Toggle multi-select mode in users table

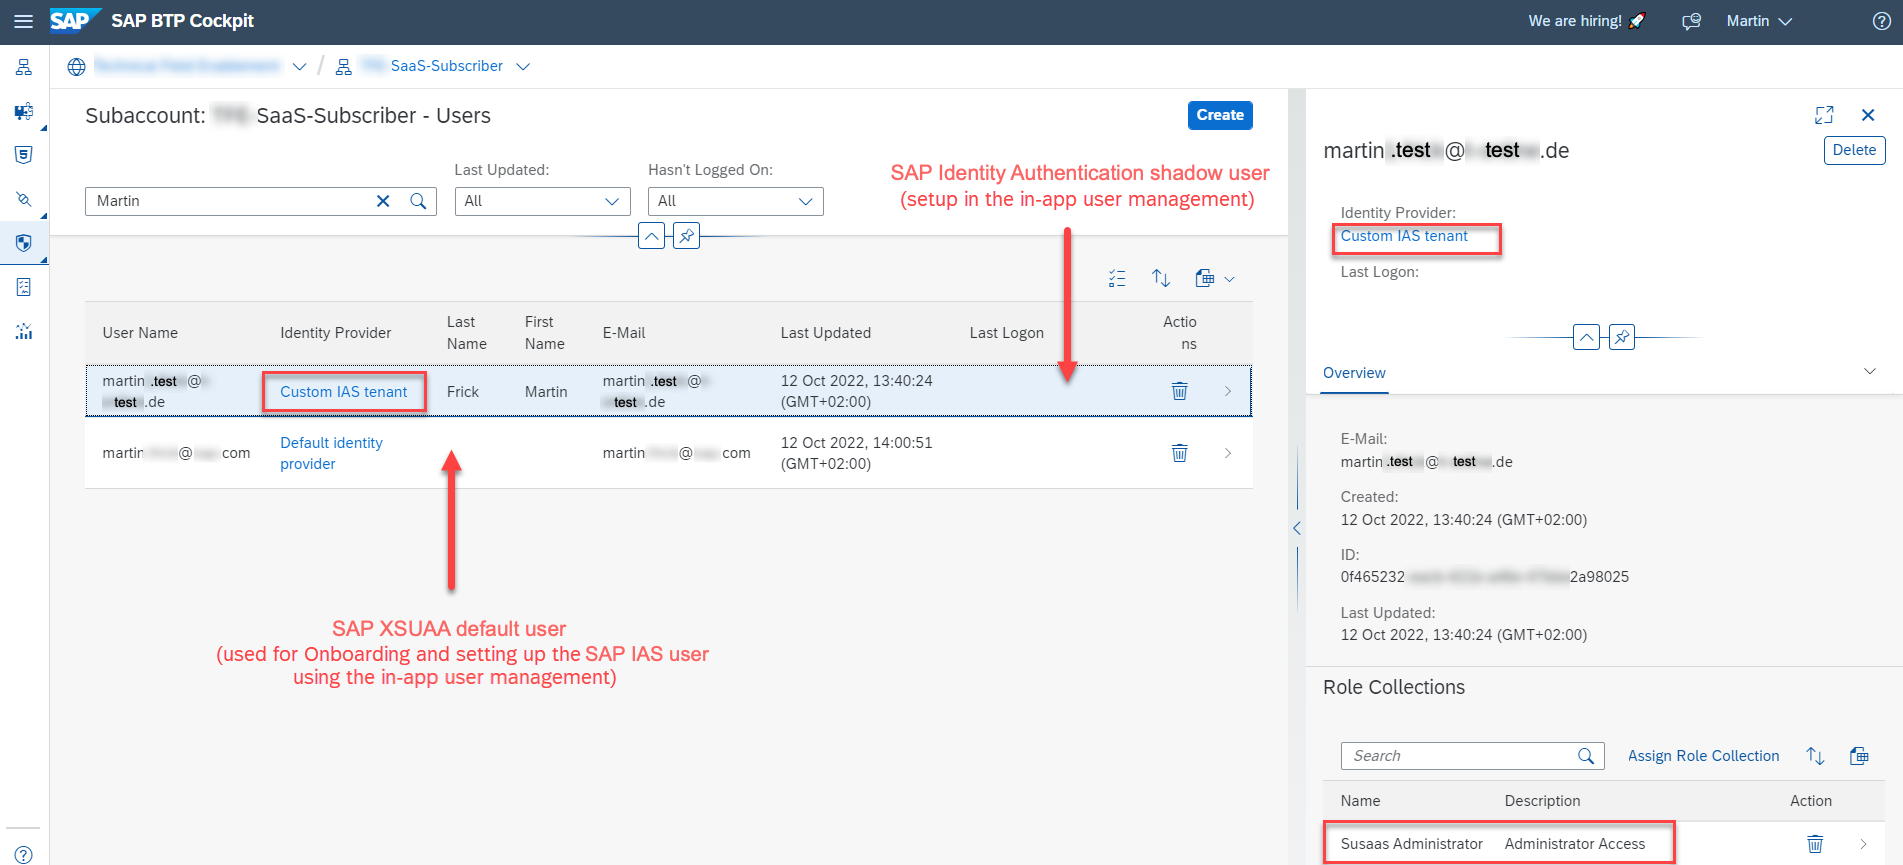click(1117, 279)
